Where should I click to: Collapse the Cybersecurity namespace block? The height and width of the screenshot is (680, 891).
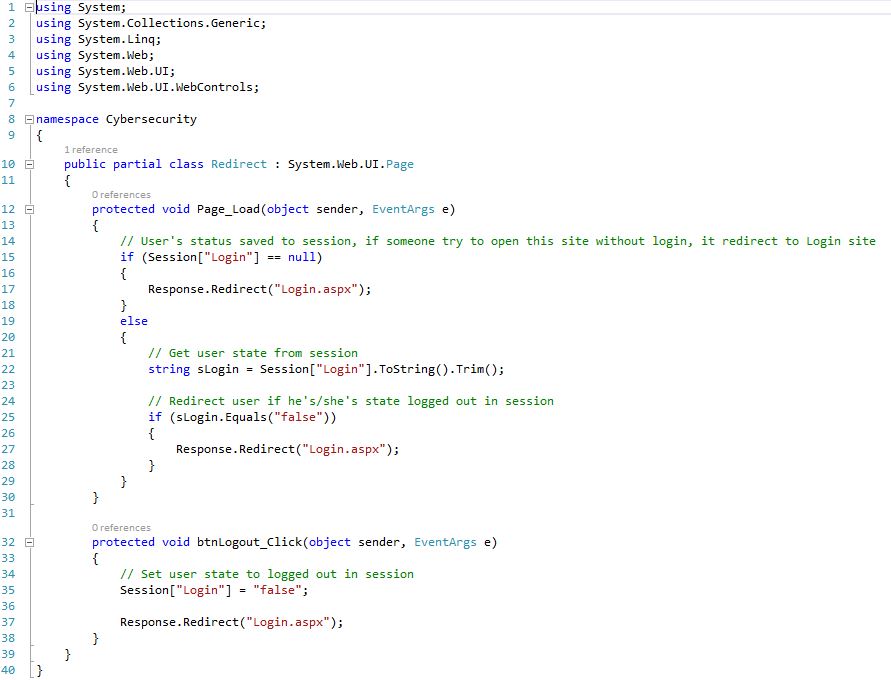[28, 119]
